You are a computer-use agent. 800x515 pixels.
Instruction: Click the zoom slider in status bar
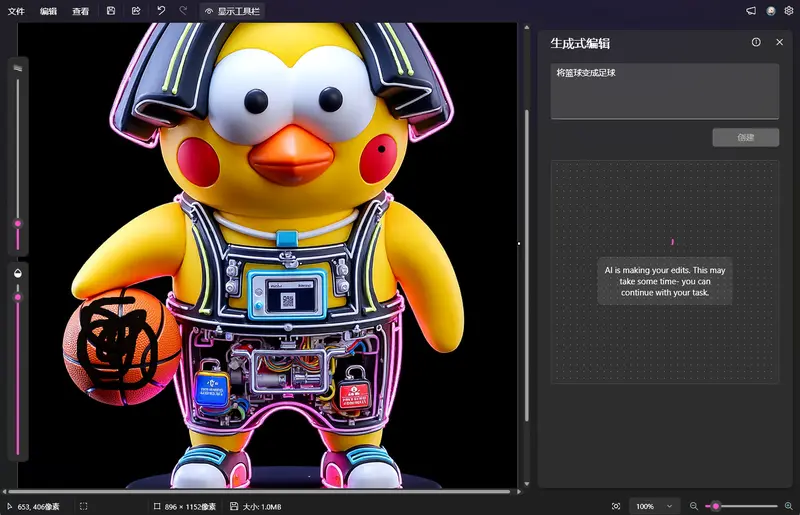pyautogui.click(x=742, y=506)
